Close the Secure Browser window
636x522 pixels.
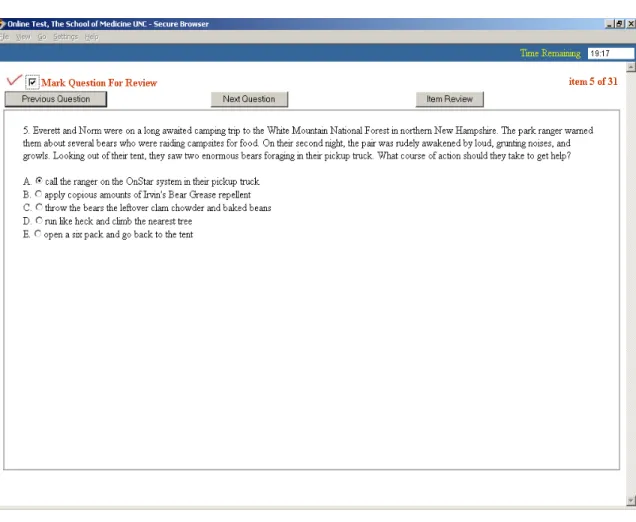tap(631, 24)
